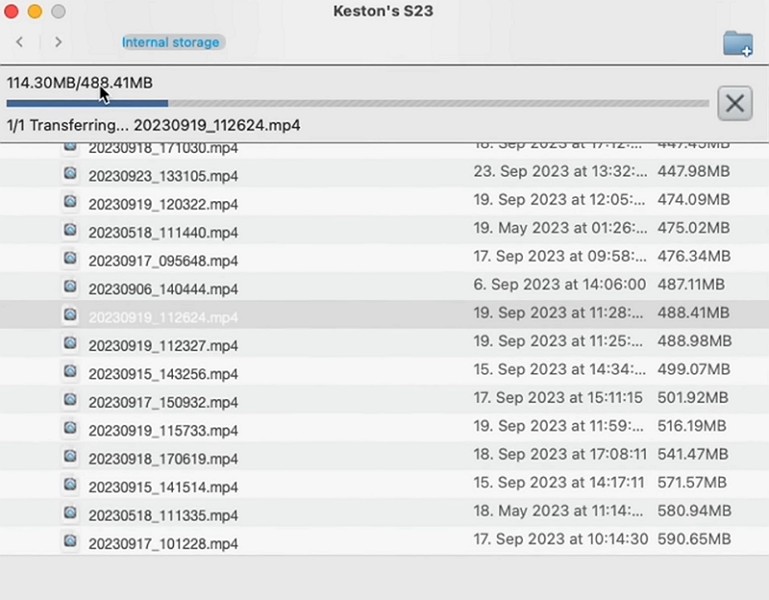Click file icon for 20230917_150932.mp4

[70, 400]
